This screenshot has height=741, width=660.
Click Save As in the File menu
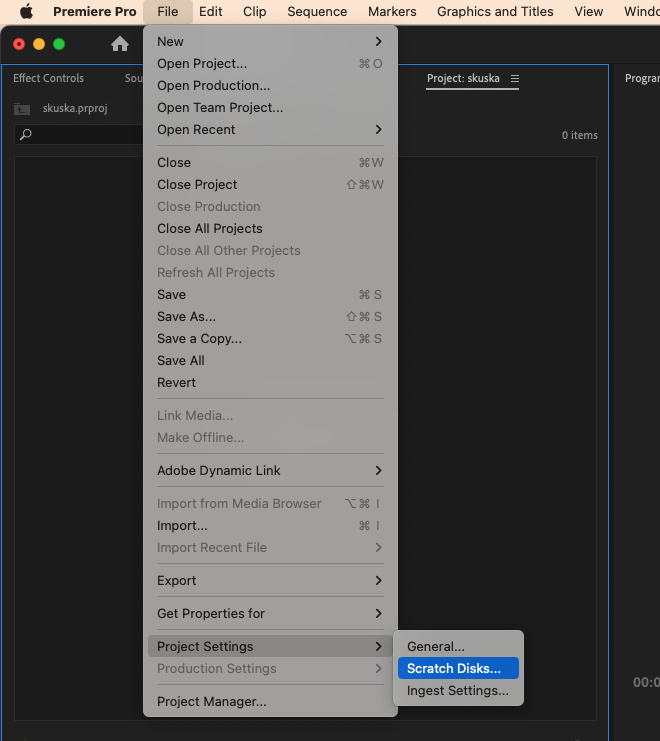186,316
